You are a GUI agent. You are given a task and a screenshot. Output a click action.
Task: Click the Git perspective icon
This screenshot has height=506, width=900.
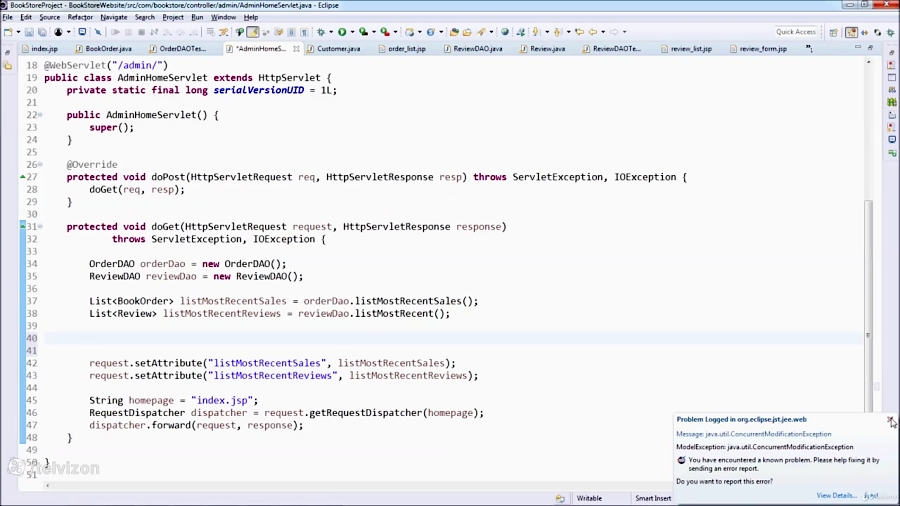tap(878, 33)
